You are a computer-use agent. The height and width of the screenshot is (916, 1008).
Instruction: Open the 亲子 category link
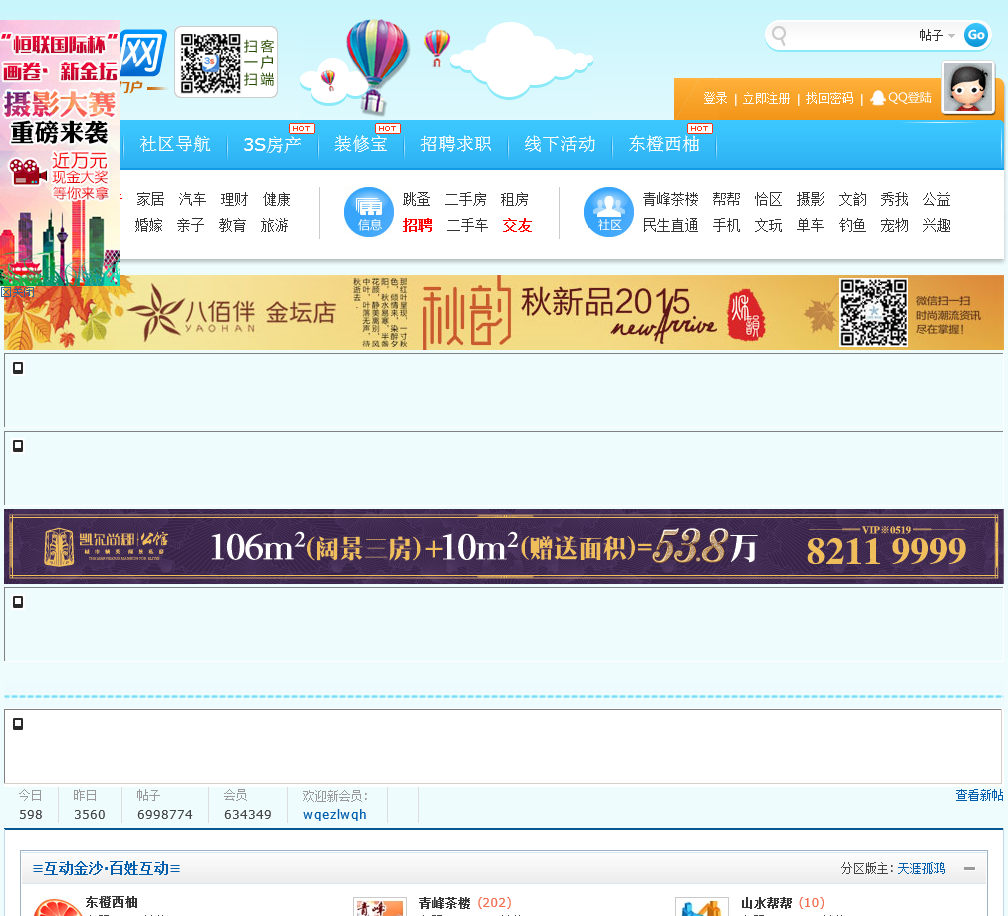[x=190, y=226]
